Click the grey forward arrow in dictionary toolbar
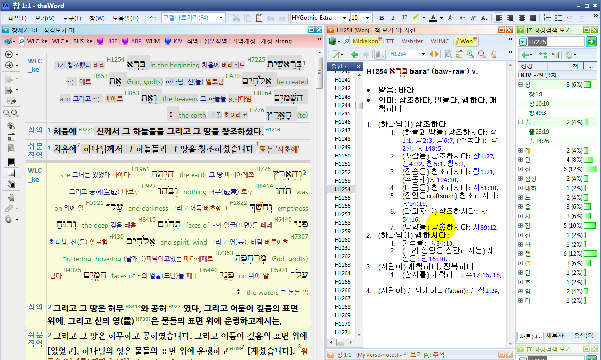The image size is (601, 360). click(366, 54)
